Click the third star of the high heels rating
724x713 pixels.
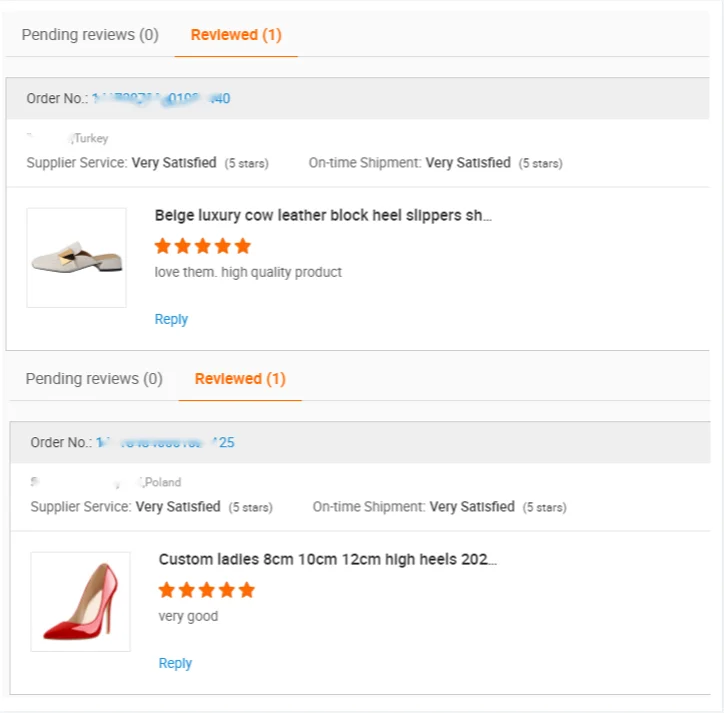click(x=206, y=590)
